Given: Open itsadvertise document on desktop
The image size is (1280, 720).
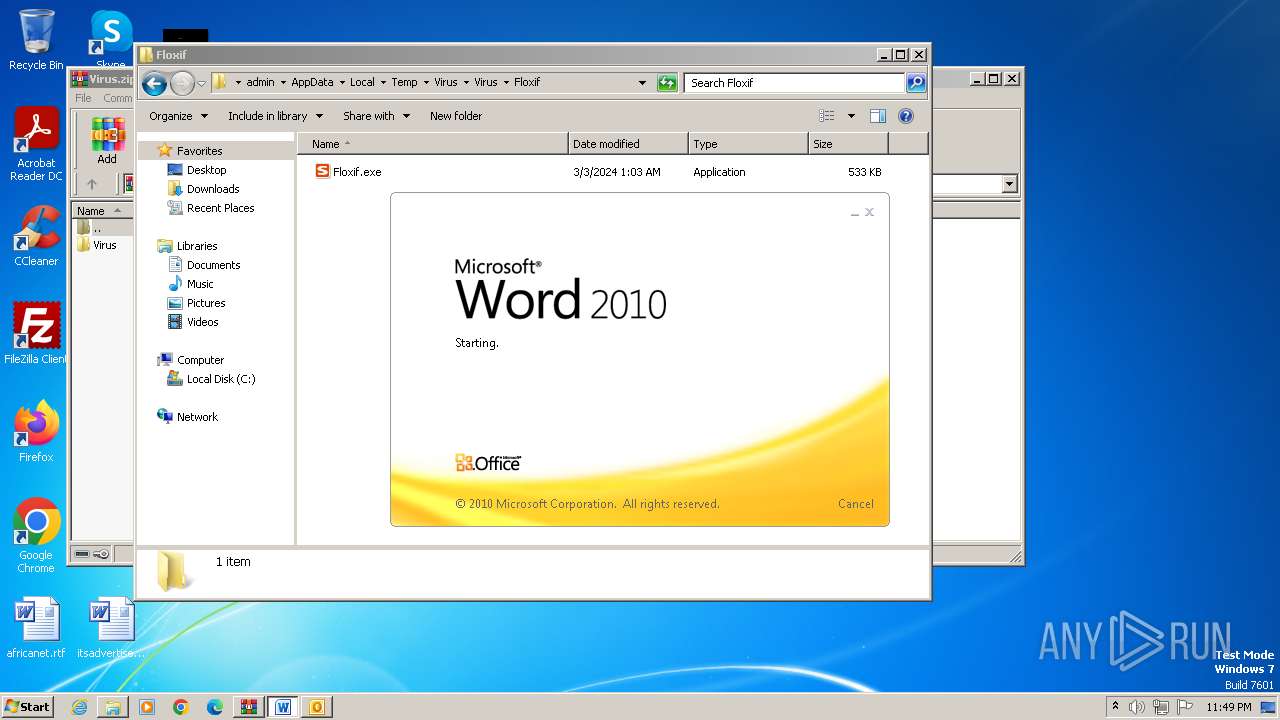Looking at the screenshot, I should point(110,629).
